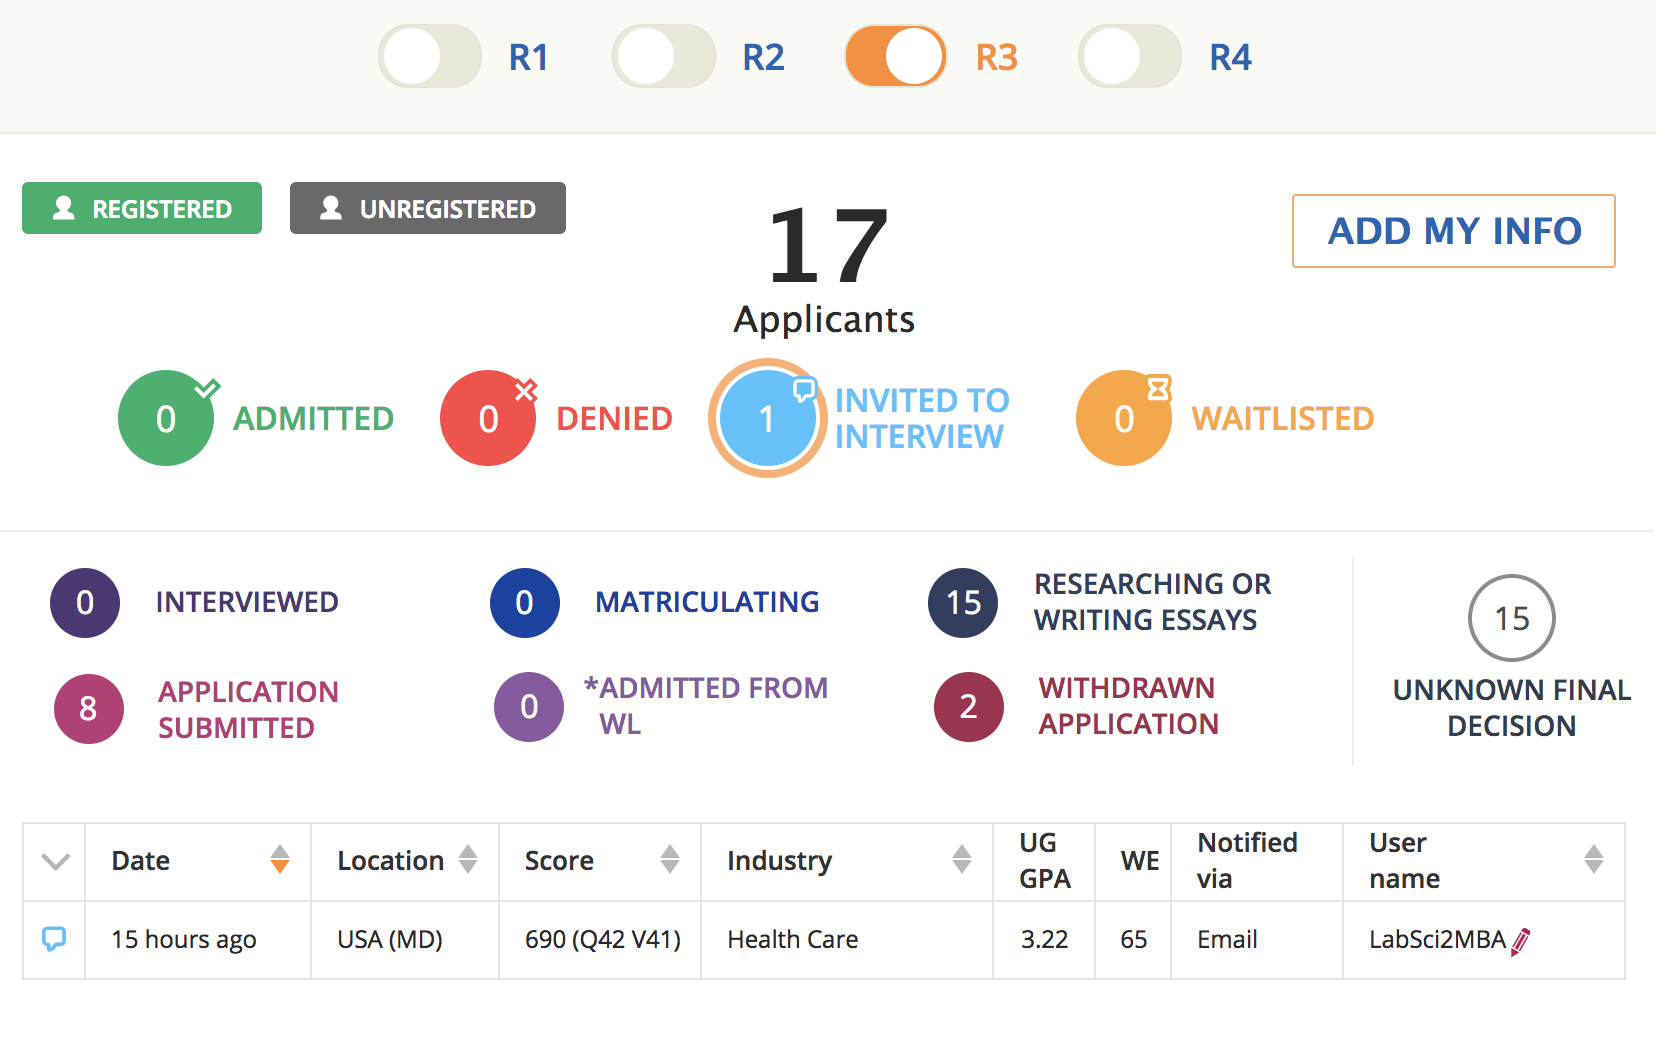Sort the table by Industry column
The height and width of the screenshot is (1038, 1656).
point(962,860)
